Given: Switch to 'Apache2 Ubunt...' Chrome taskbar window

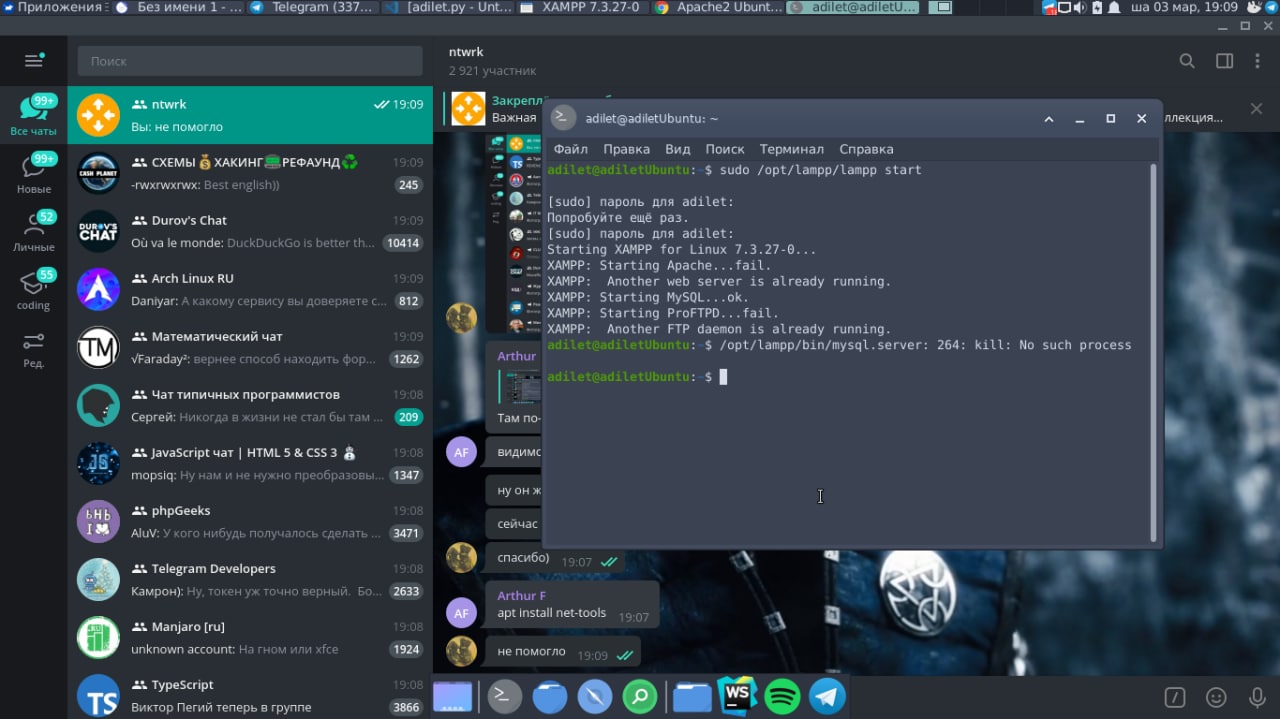Looking at the screenshot, I should 717,7.
